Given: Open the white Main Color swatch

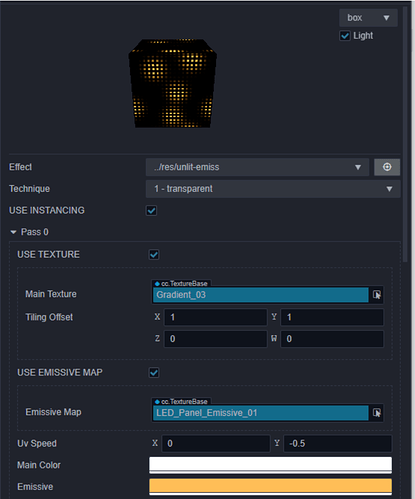Looking at the screenshot, I should click(x=270, y=465).
